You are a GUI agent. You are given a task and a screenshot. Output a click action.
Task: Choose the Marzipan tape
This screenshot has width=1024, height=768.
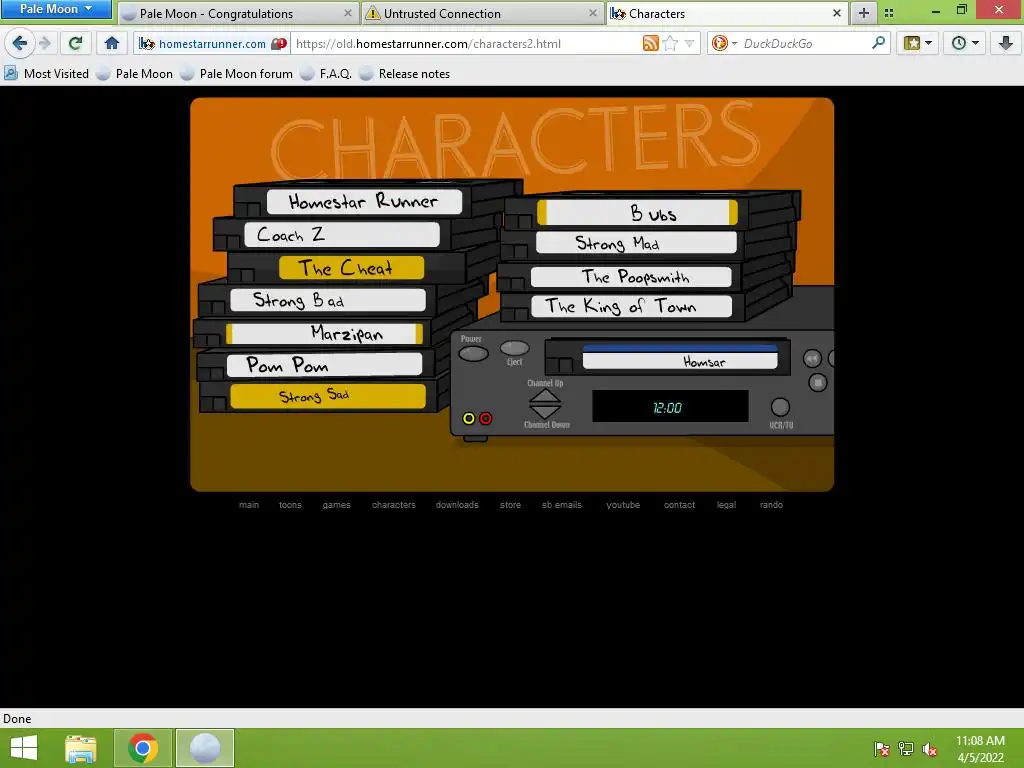pyautogui.click(x=325, y=334)
